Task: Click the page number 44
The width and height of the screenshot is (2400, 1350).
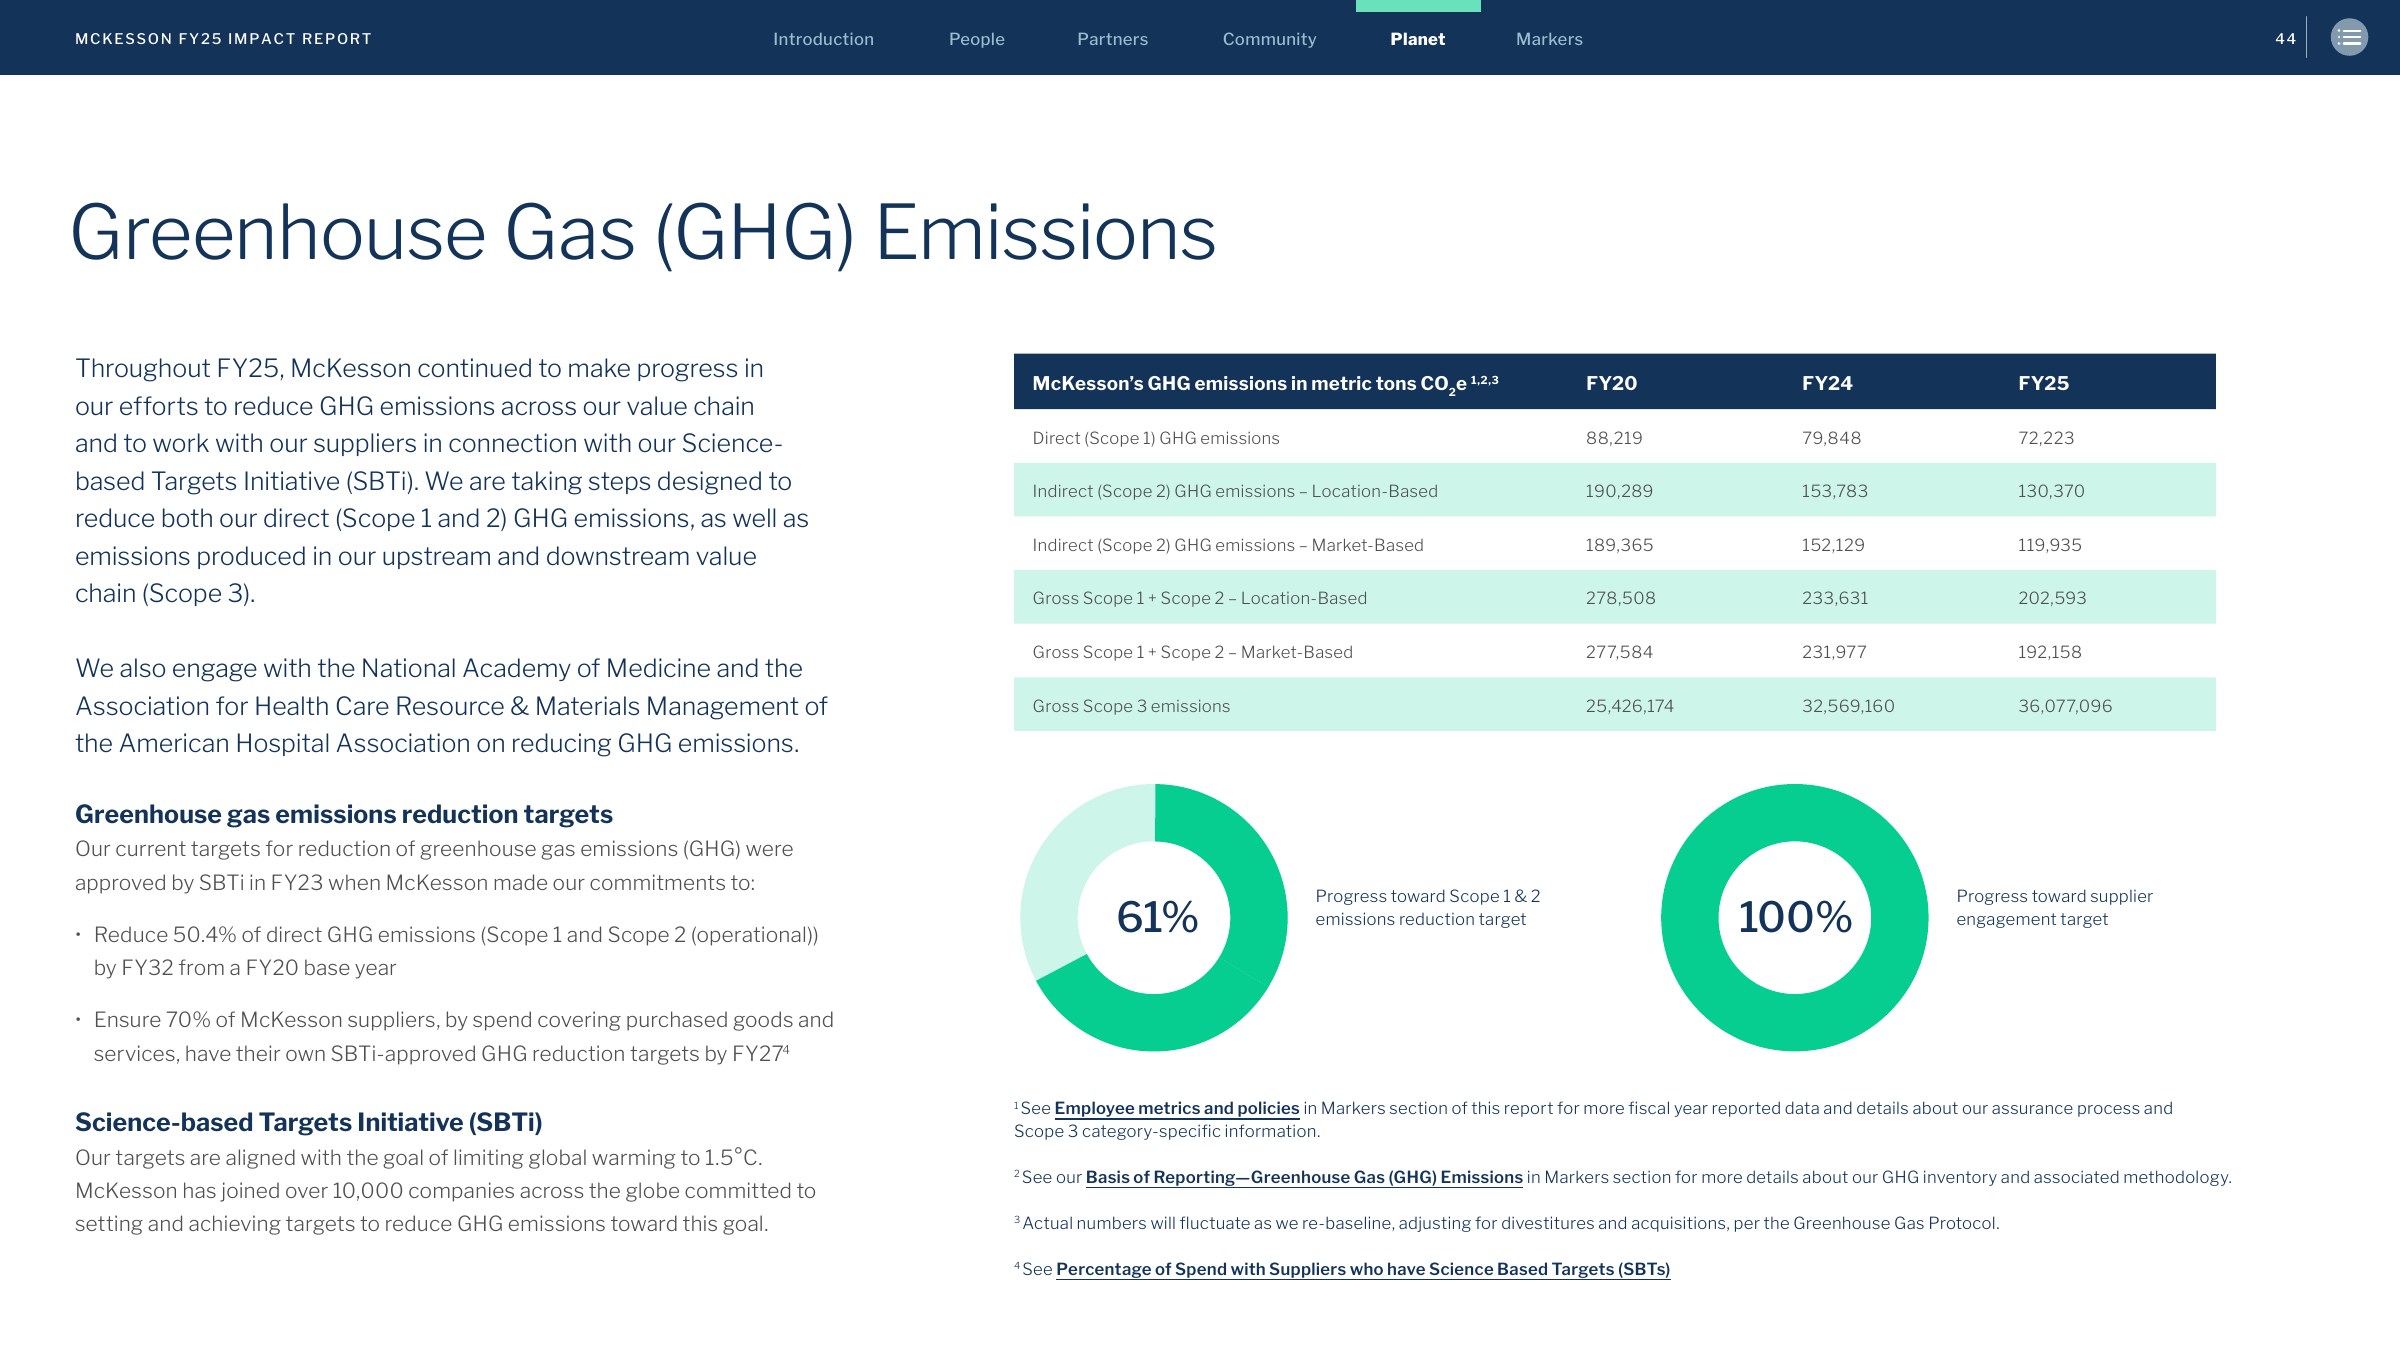Action: coord(2285,39)
